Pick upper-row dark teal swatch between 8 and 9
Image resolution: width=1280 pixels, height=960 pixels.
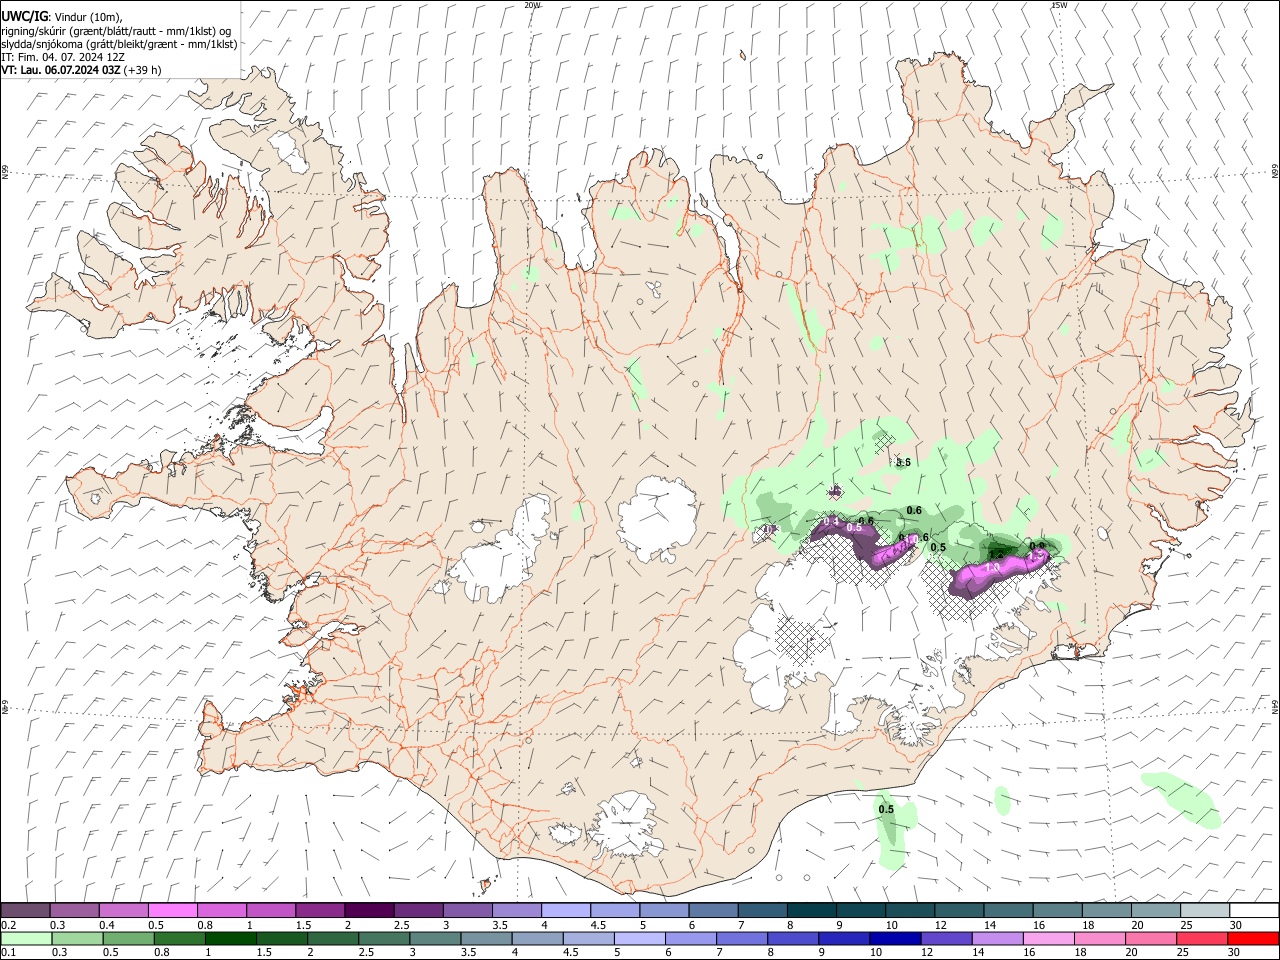[810, 910]
